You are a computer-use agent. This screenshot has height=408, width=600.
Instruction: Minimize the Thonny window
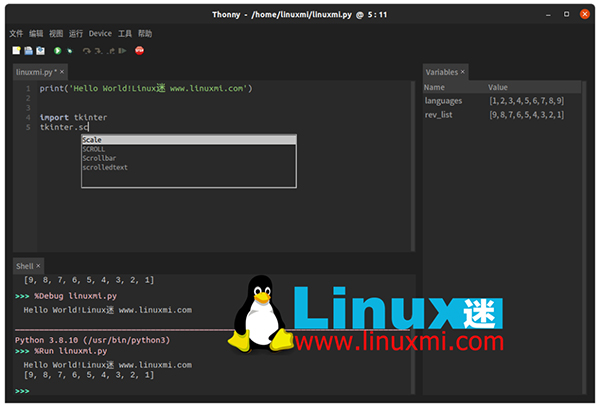548,15
